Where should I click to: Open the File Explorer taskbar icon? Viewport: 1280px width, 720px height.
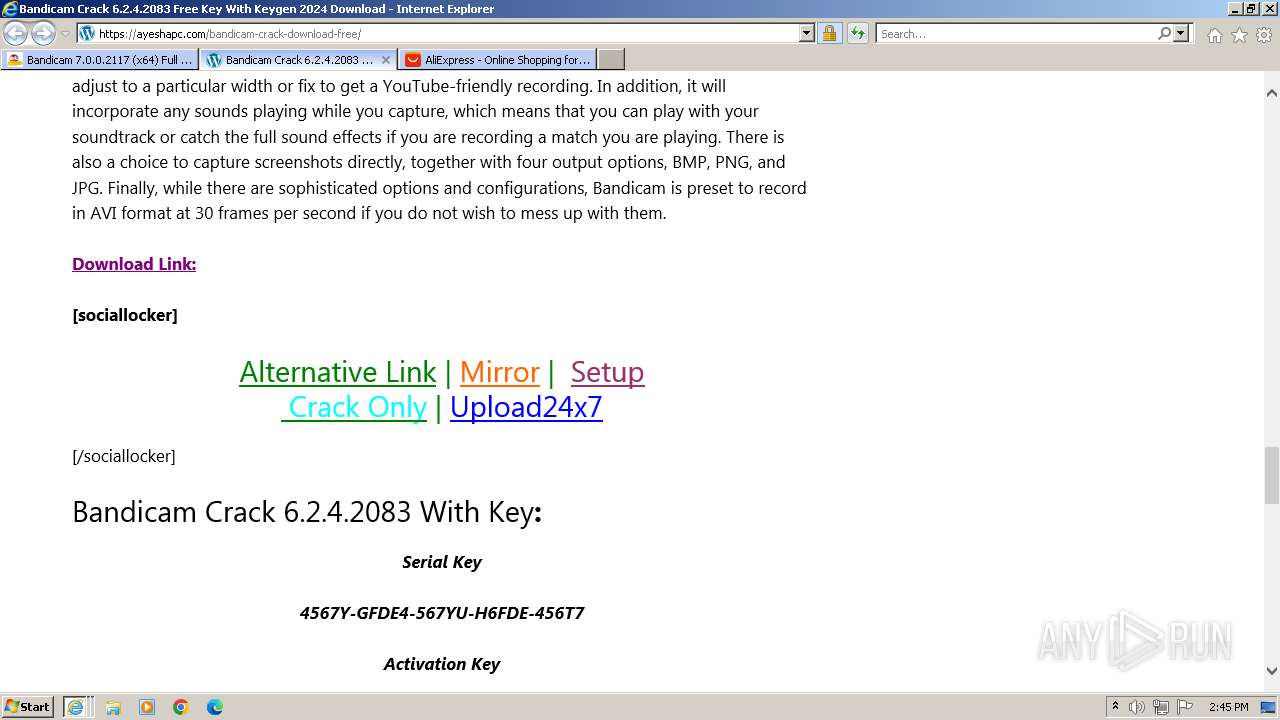113,707
